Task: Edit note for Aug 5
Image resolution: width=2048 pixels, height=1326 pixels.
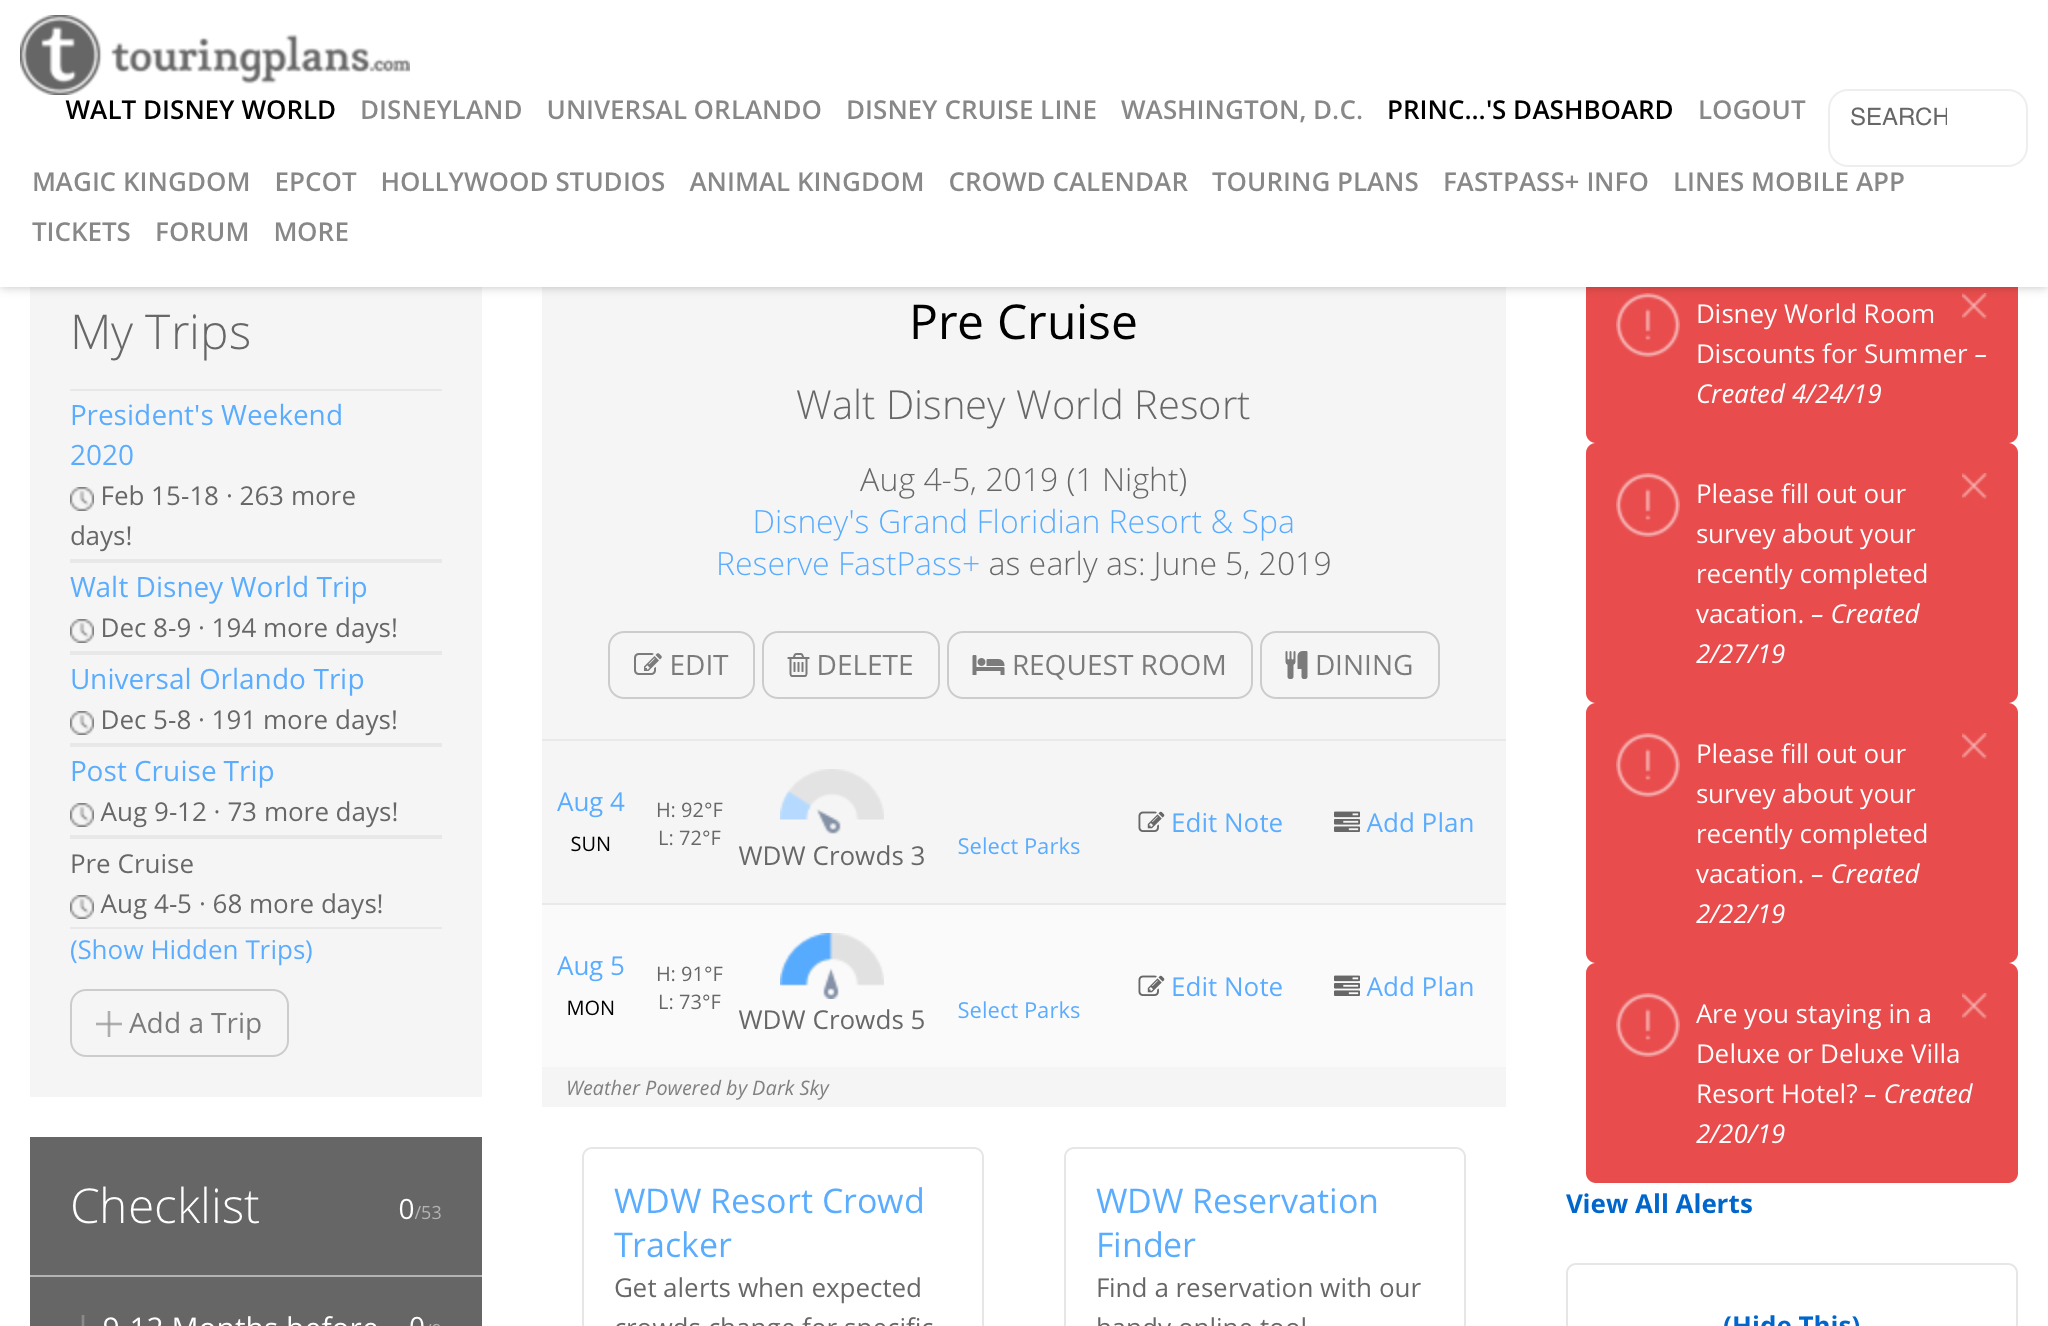Action: [1210, 987]
